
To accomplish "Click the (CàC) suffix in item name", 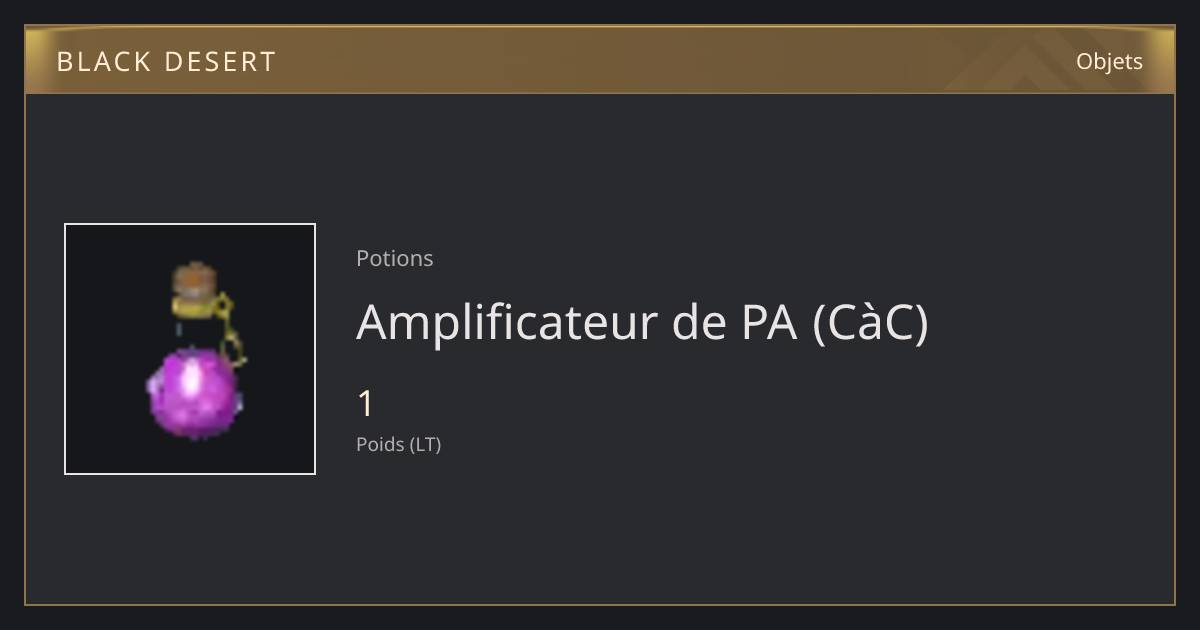I will 870,323.
